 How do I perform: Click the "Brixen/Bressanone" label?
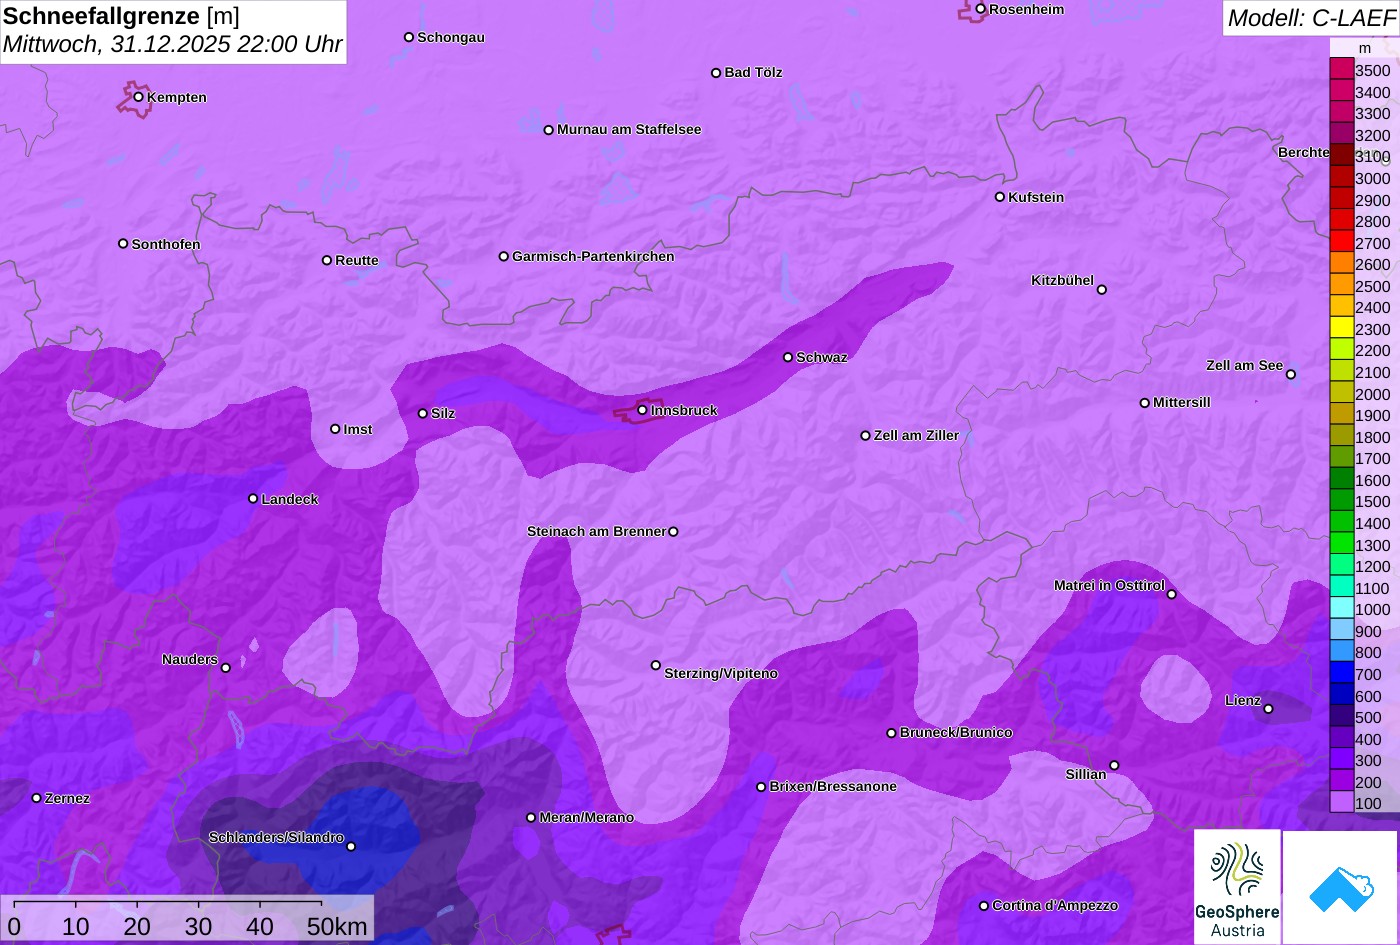point(833,787)
